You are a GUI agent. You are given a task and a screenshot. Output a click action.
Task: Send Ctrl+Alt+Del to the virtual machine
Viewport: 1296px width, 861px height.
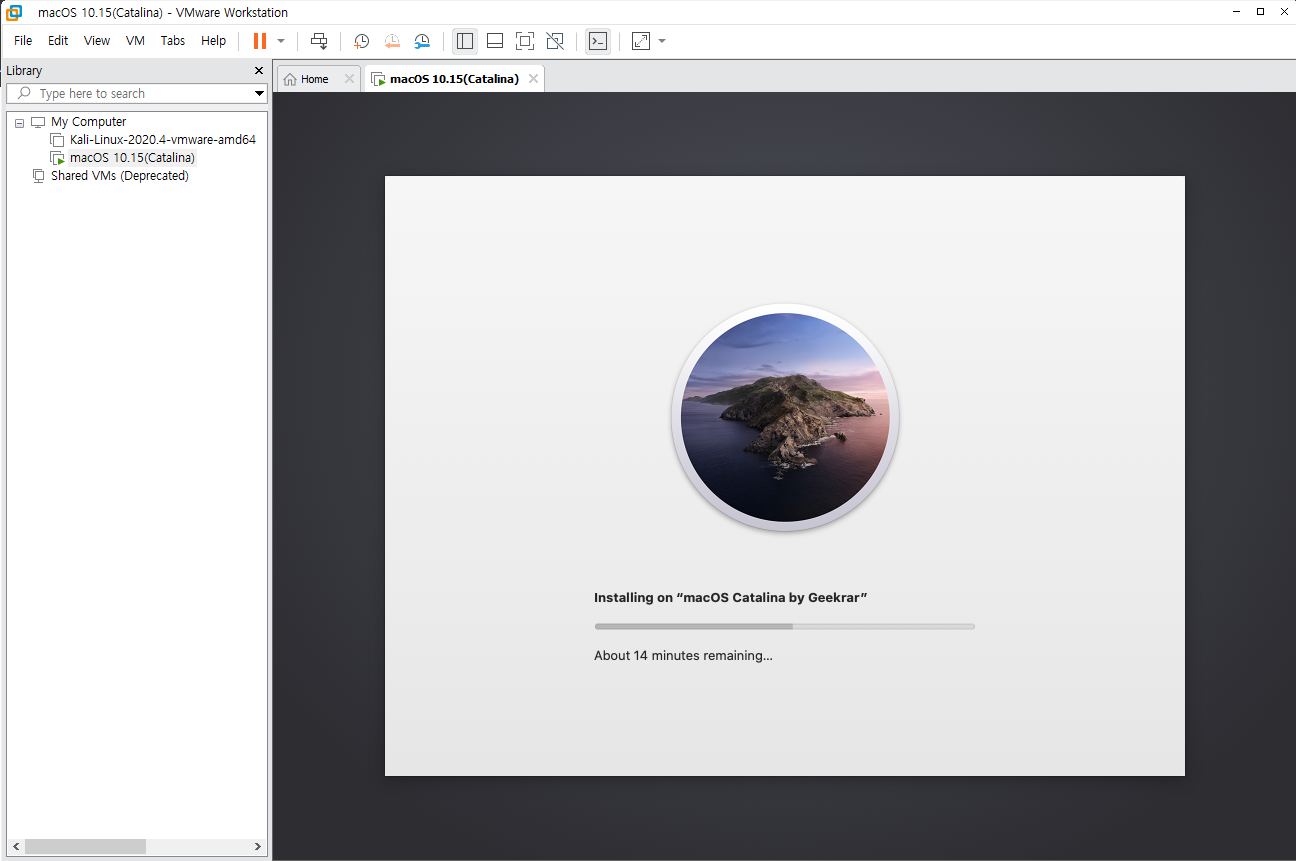click(319, 41)
